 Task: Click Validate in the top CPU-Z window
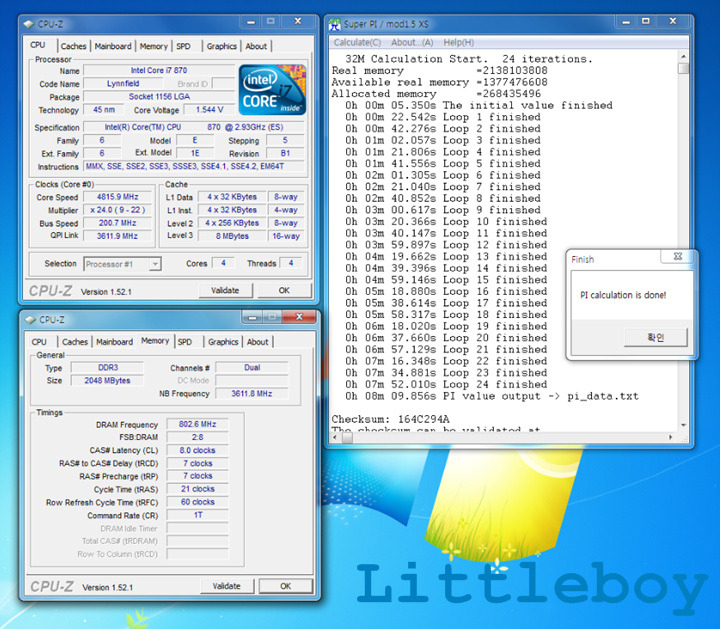point(225,291)
